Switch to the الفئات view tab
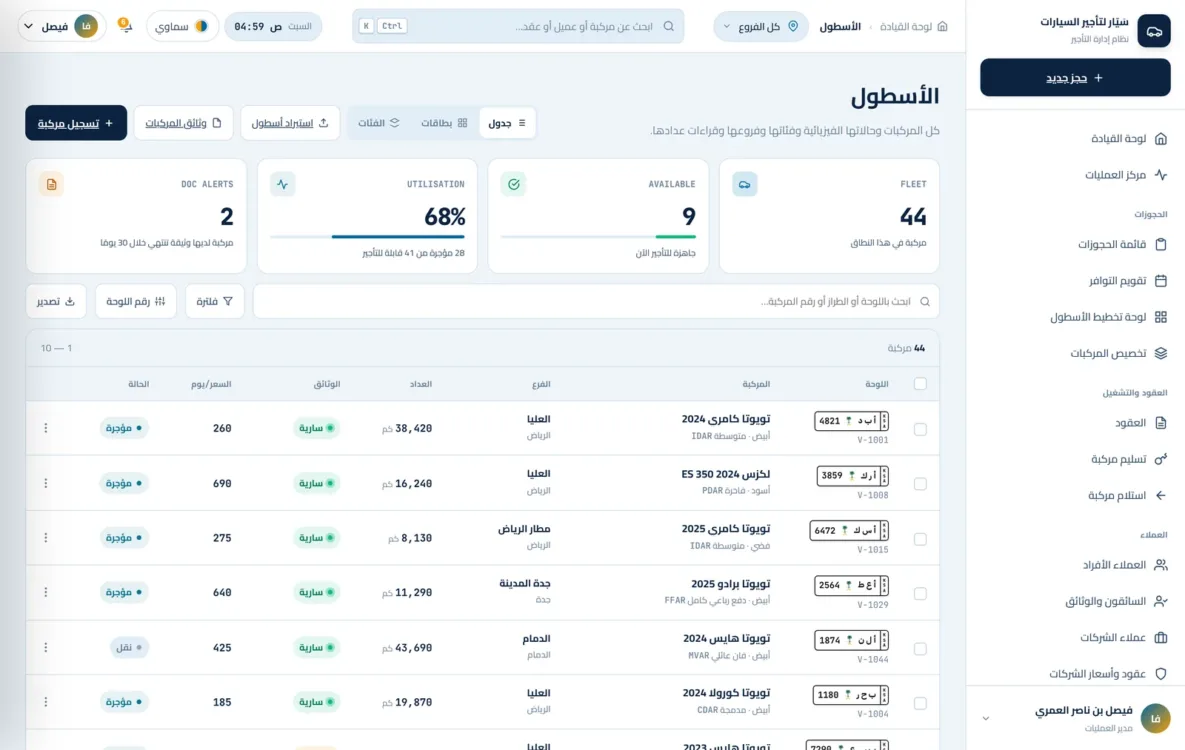Viewport: 1185px width, 750px height. click(379, 123)
